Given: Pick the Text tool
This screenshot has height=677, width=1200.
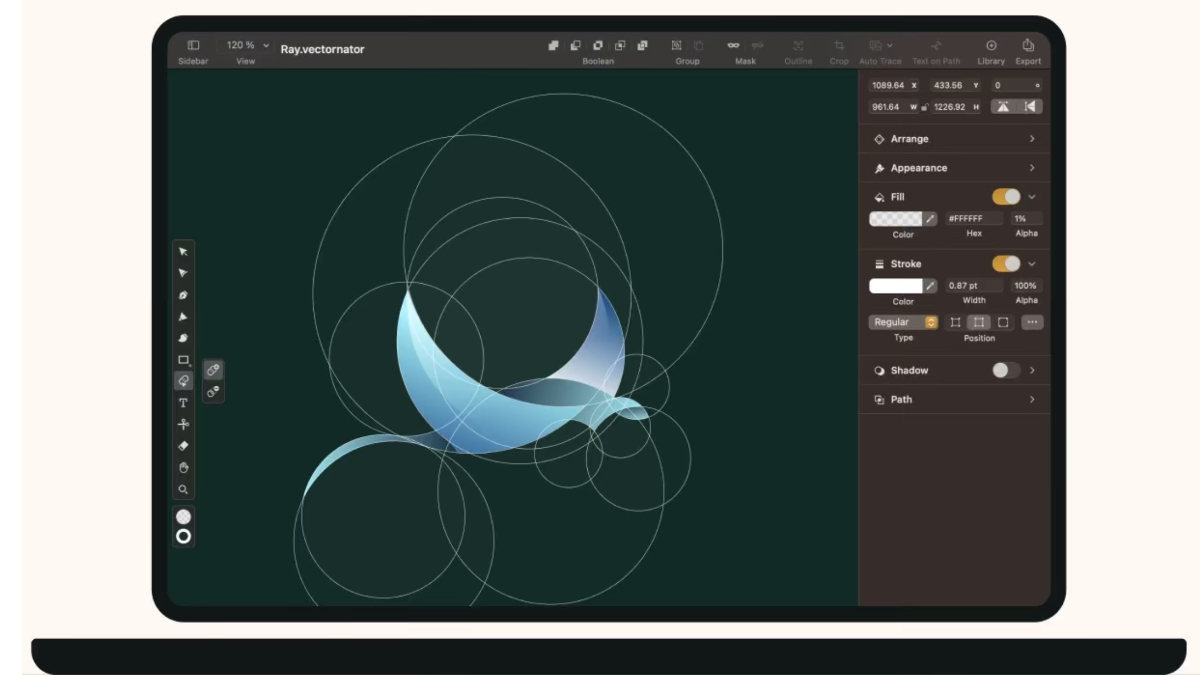Looking at the screenshot, I should (183, 403).
